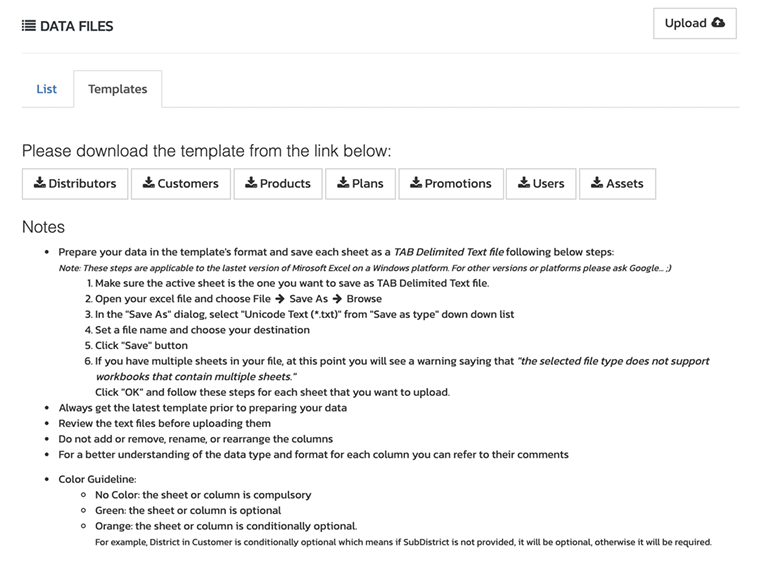Click the DATA FILES heading text
Screen dimensions: 779x578
coord(77,26)
